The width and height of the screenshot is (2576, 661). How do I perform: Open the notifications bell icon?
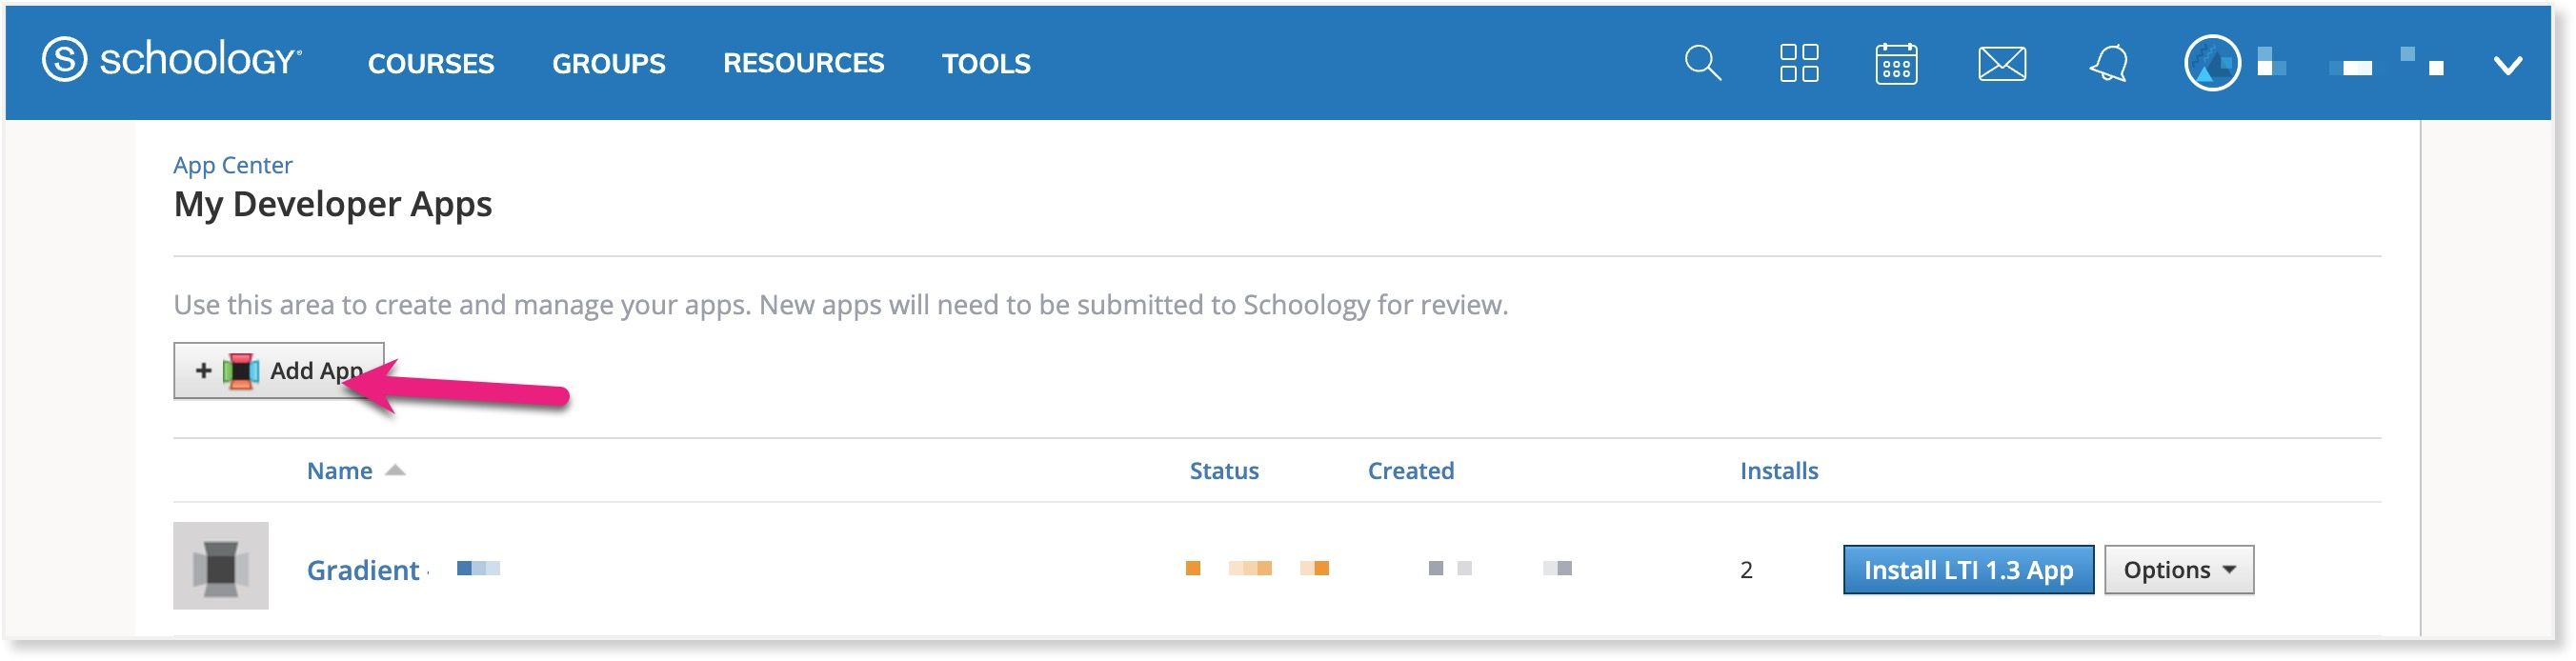[x=2108, y=64]
